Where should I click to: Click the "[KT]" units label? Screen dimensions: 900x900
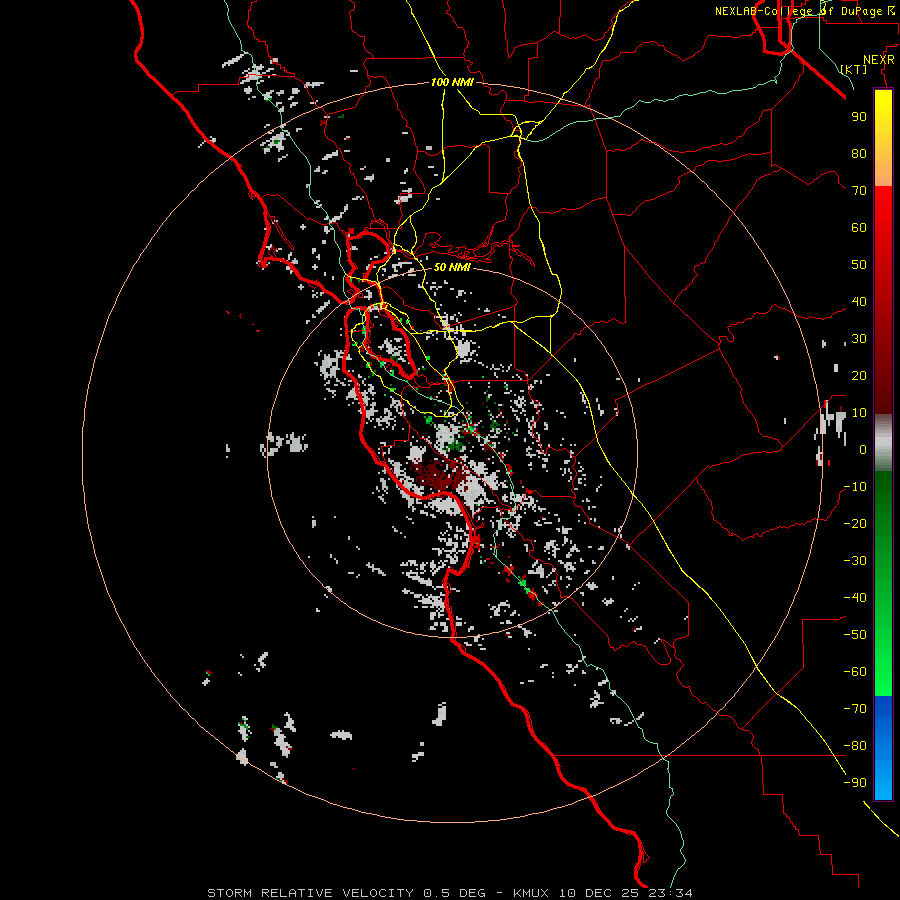tap(854, 69)
